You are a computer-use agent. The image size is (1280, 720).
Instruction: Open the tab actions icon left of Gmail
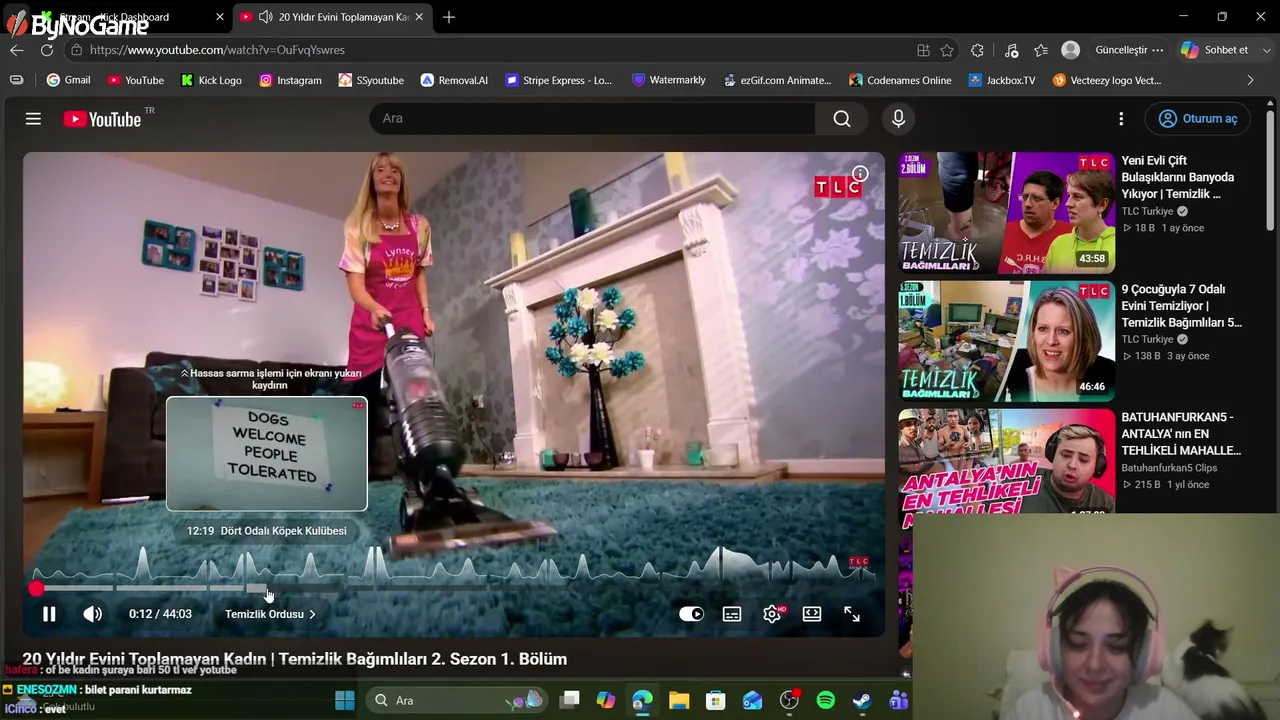click(x=17, y=80)
